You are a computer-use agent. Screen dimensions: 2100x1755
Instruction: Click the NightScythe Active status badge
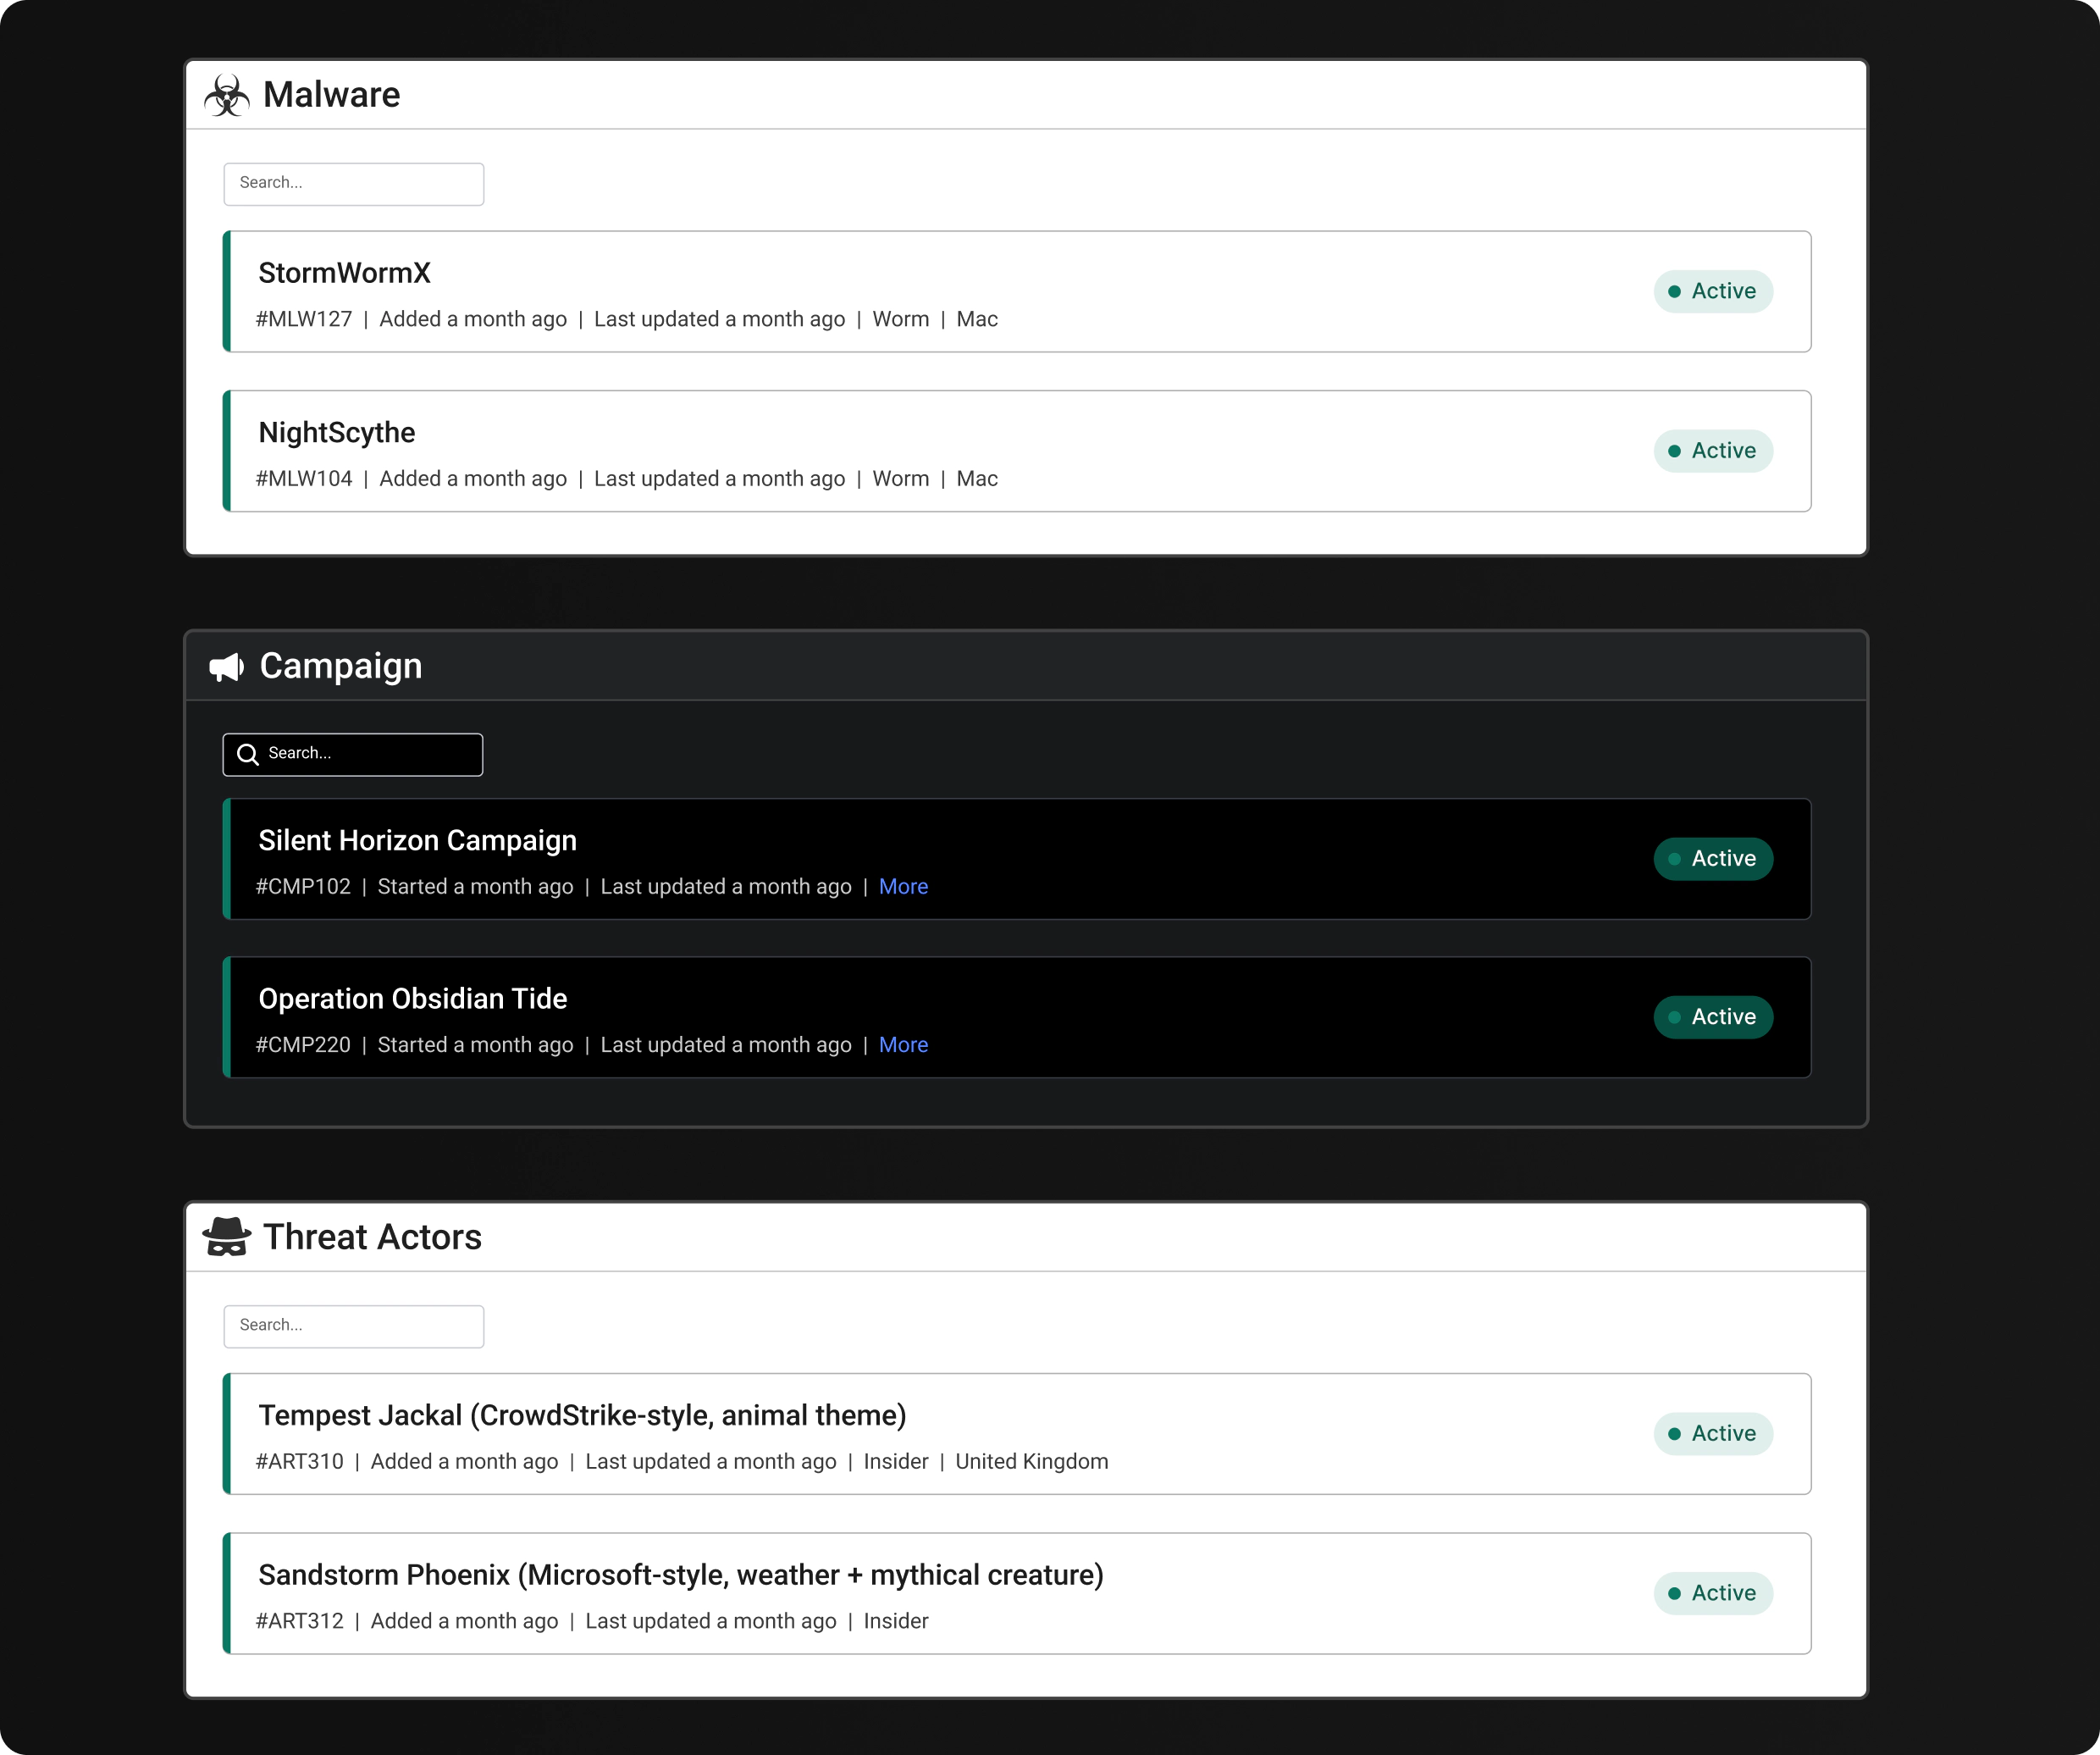point(1712,451)
